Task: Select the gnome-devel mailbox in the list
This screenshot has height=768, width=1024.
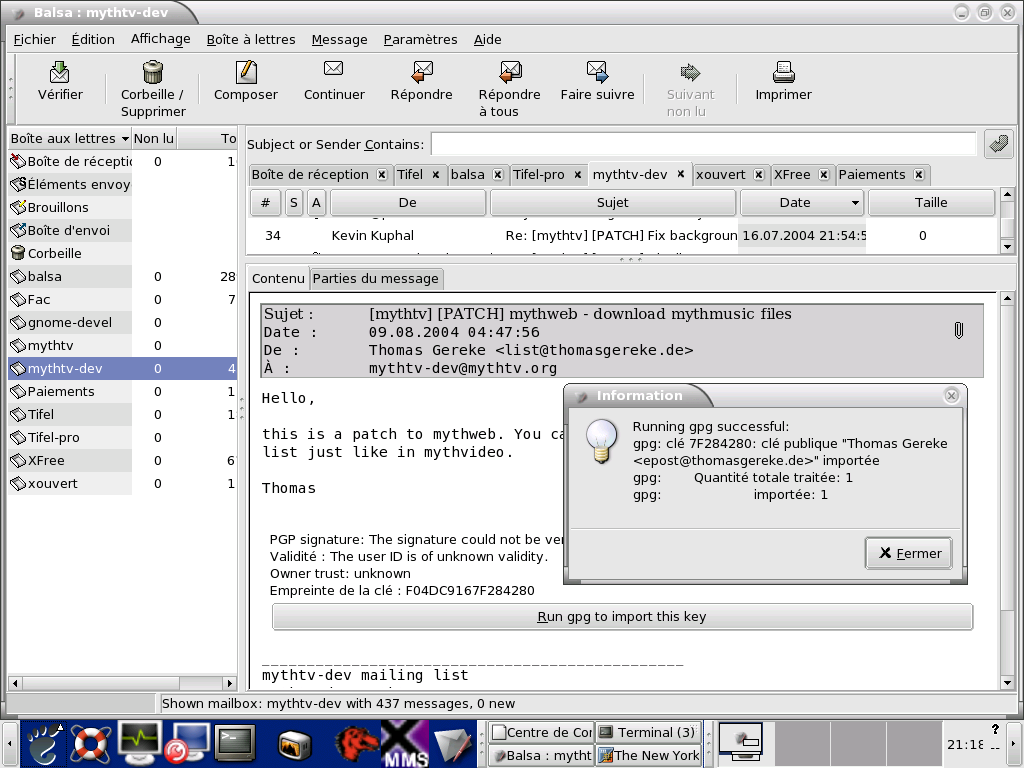Action: click(69, 322)
